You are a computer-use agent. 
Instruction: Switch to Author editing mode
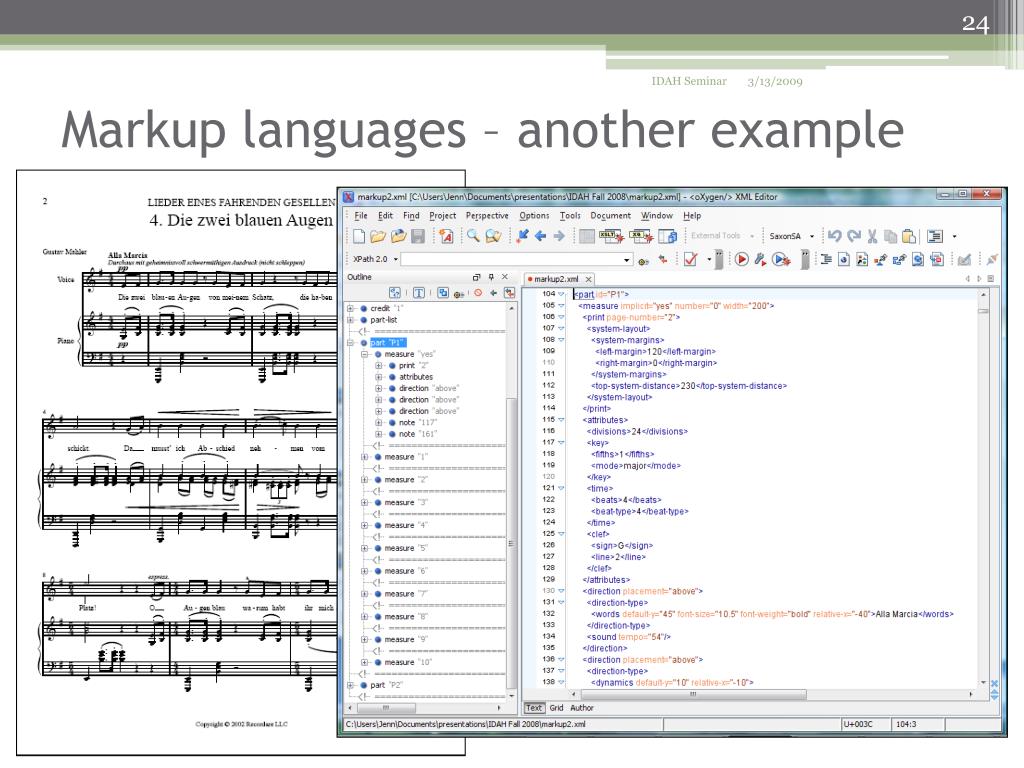pos(582,708)
